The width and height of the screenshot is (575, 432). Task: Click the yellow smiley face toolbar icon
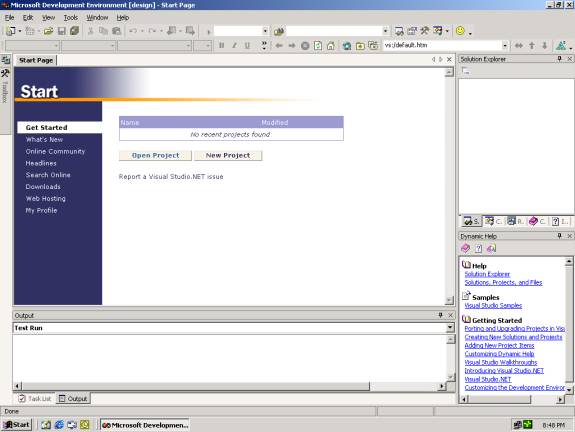[460, 31]
